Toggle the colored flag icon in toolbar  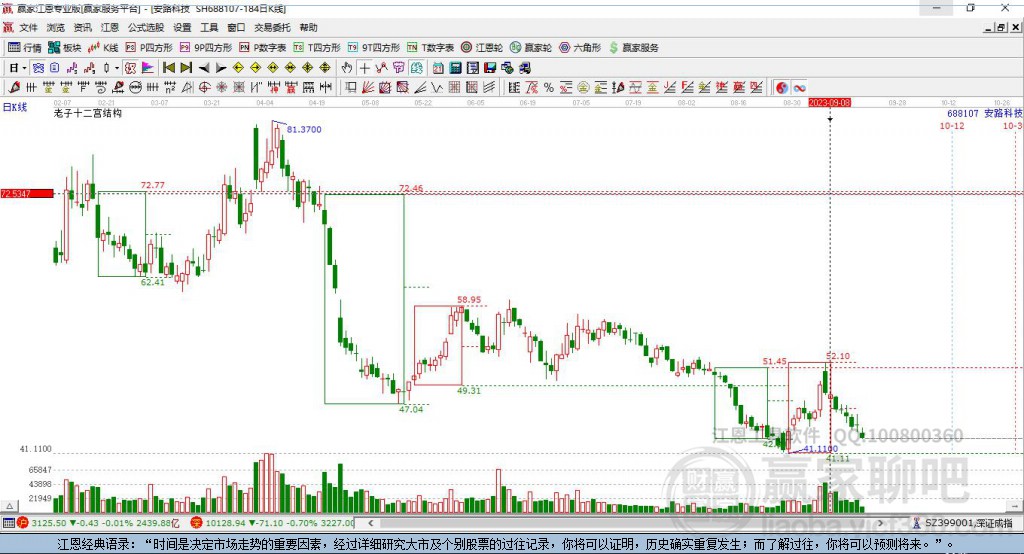point(148,68)
